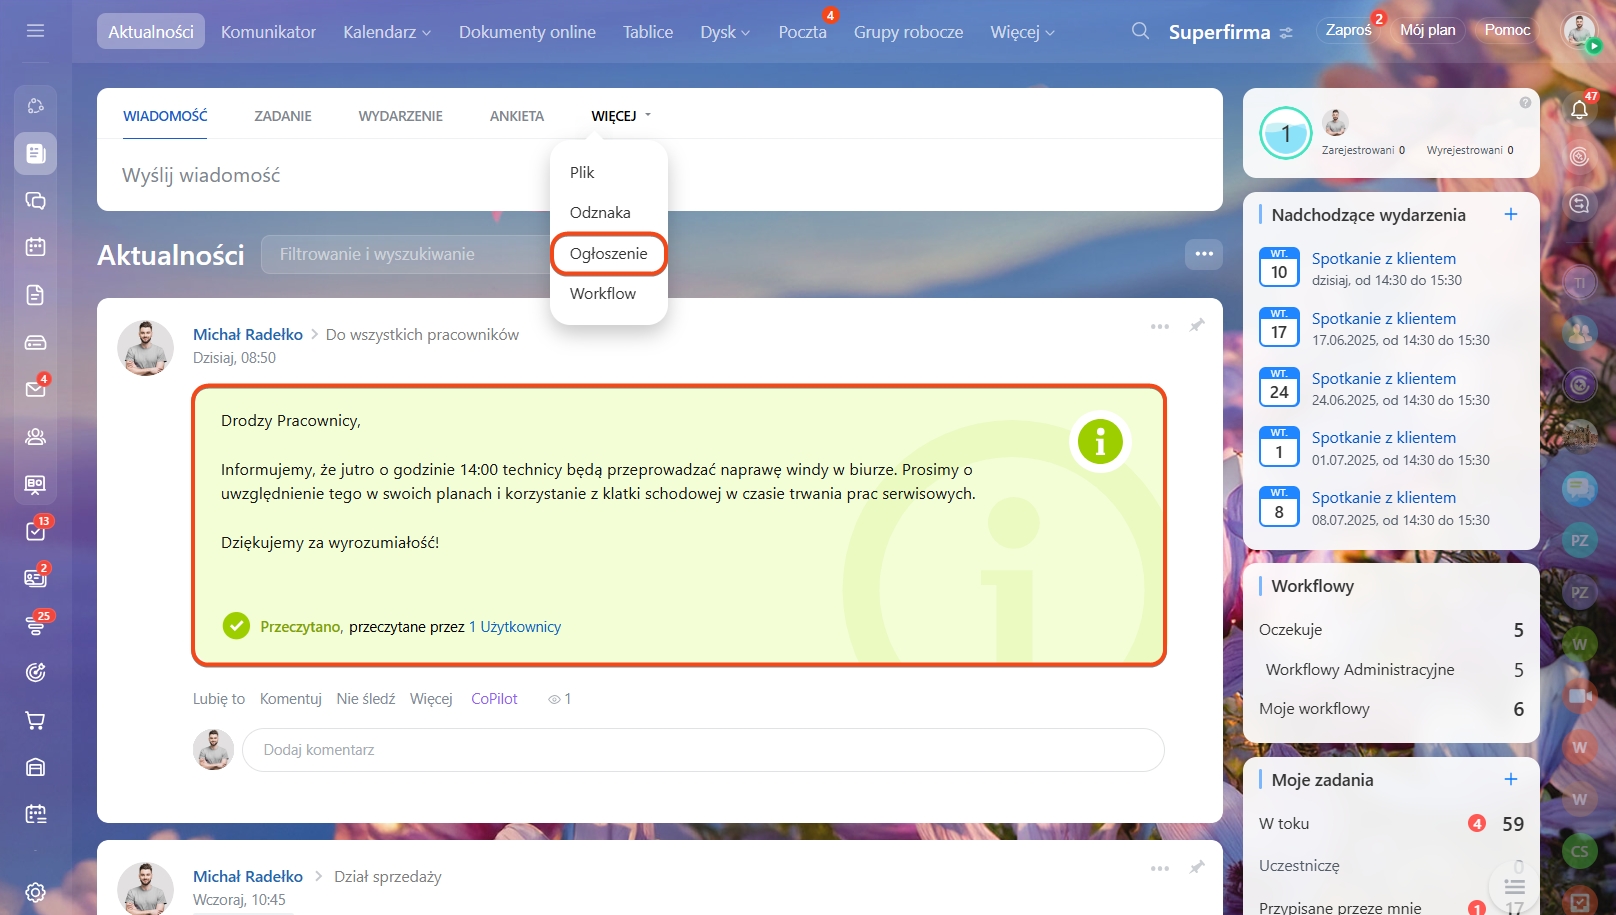Pin the first post with pin icon
The image size is (1616, 915).
tap(1197, 325)
